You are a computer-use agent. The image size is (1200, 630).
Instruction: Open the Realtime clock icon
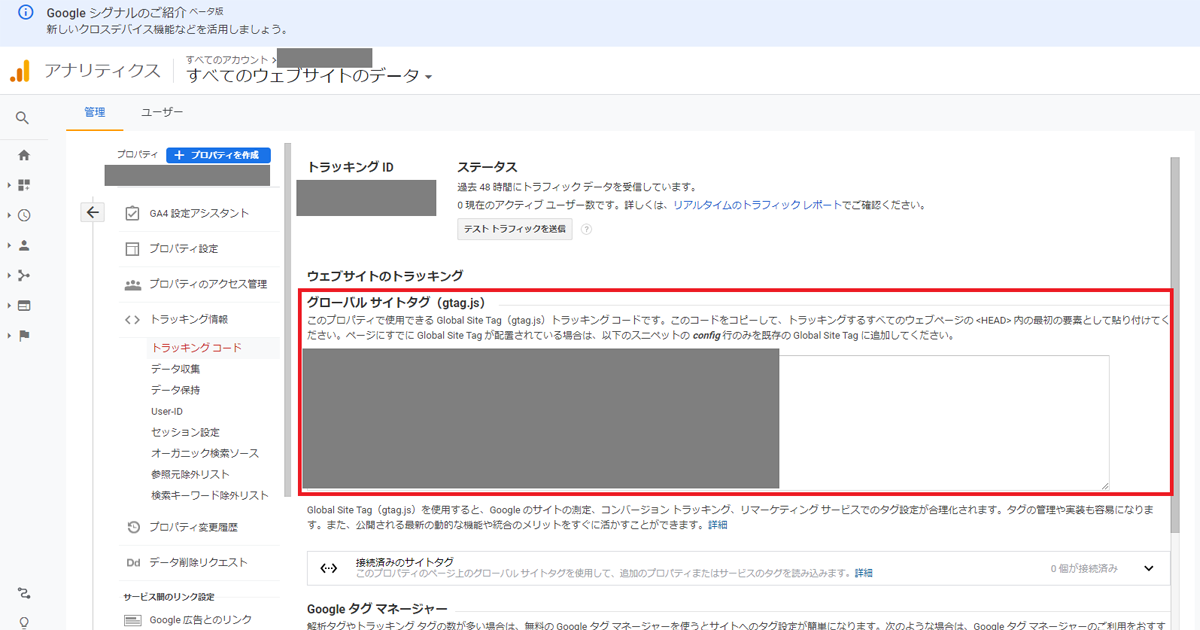[x=24, y=215]
